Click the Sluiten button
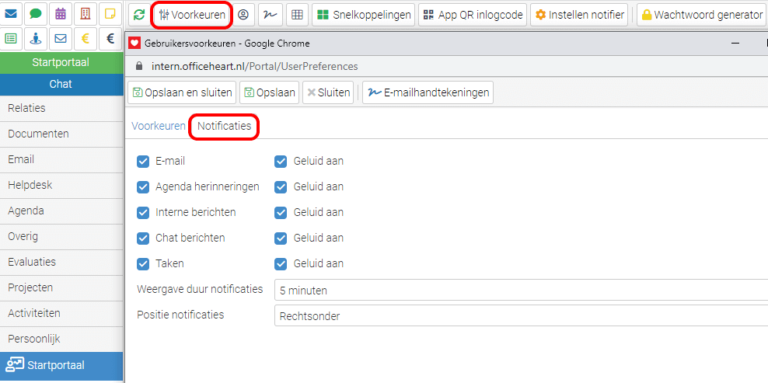This screenshot has height=383, width=768. 328,93
